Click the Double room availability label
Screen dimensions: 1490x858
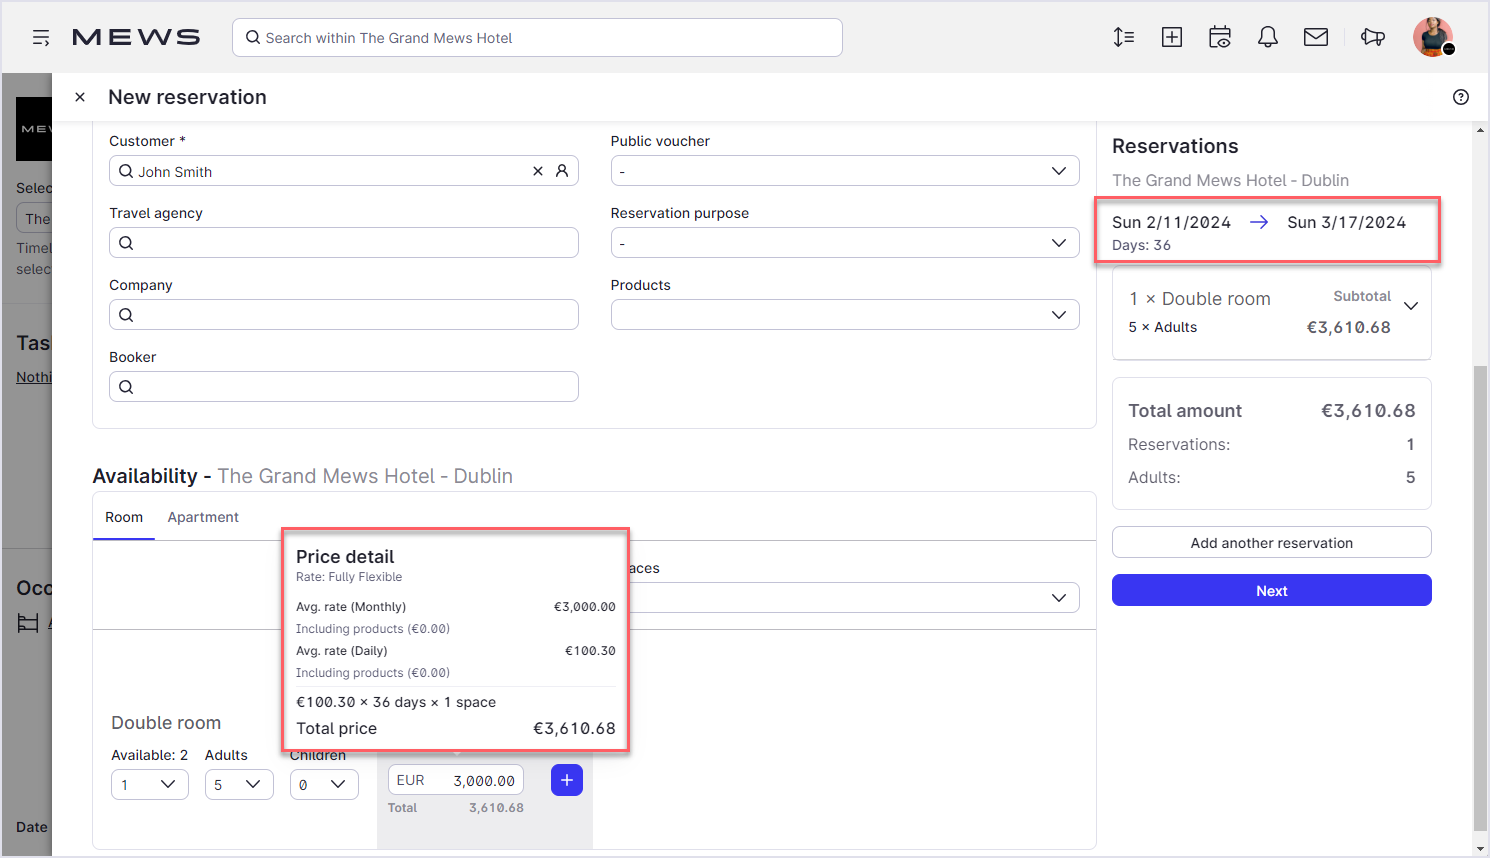(166, 723)
